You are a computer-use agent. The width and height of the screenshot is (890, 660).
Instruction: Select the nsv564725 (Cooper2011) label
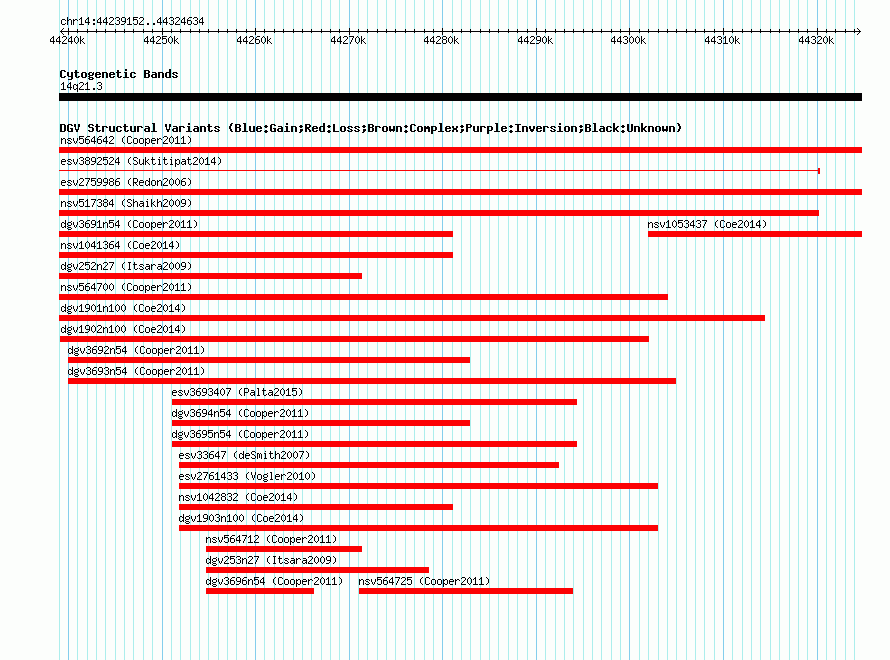[x=424, y=581]
